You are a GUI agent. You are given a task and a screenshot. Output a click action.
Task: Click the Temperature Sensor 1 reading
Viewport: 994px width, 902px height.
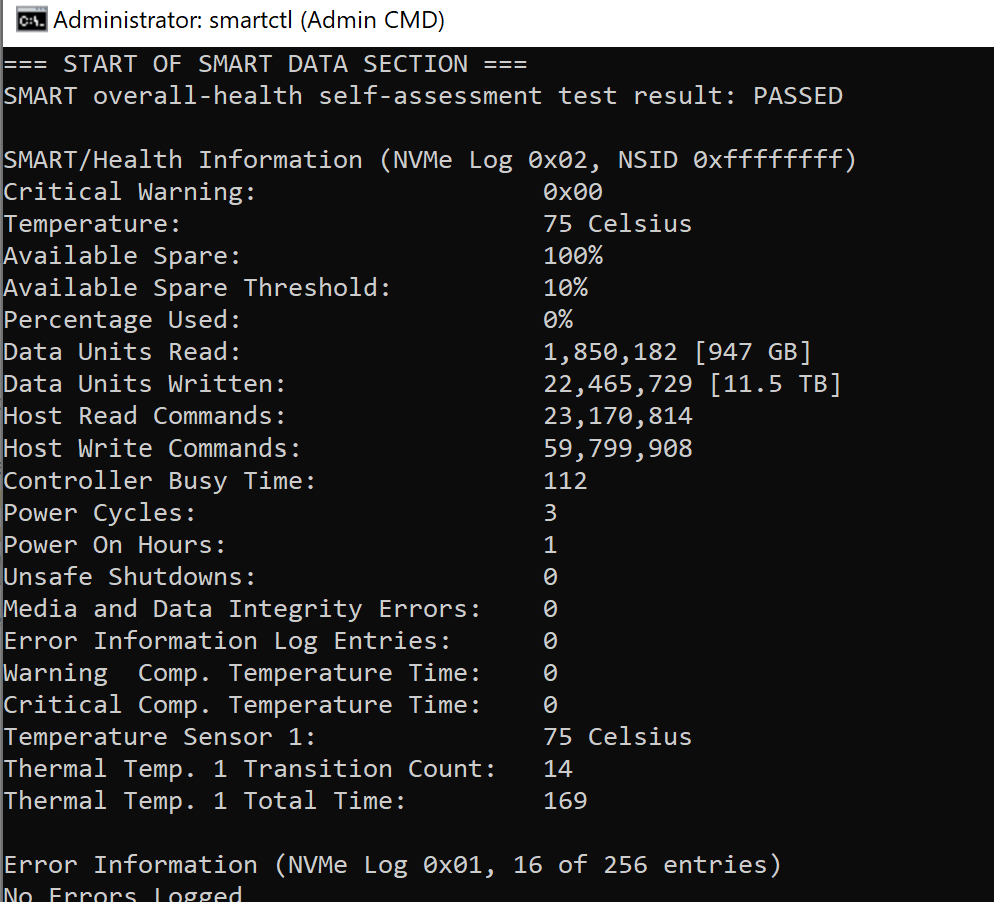tap(617, 737)
